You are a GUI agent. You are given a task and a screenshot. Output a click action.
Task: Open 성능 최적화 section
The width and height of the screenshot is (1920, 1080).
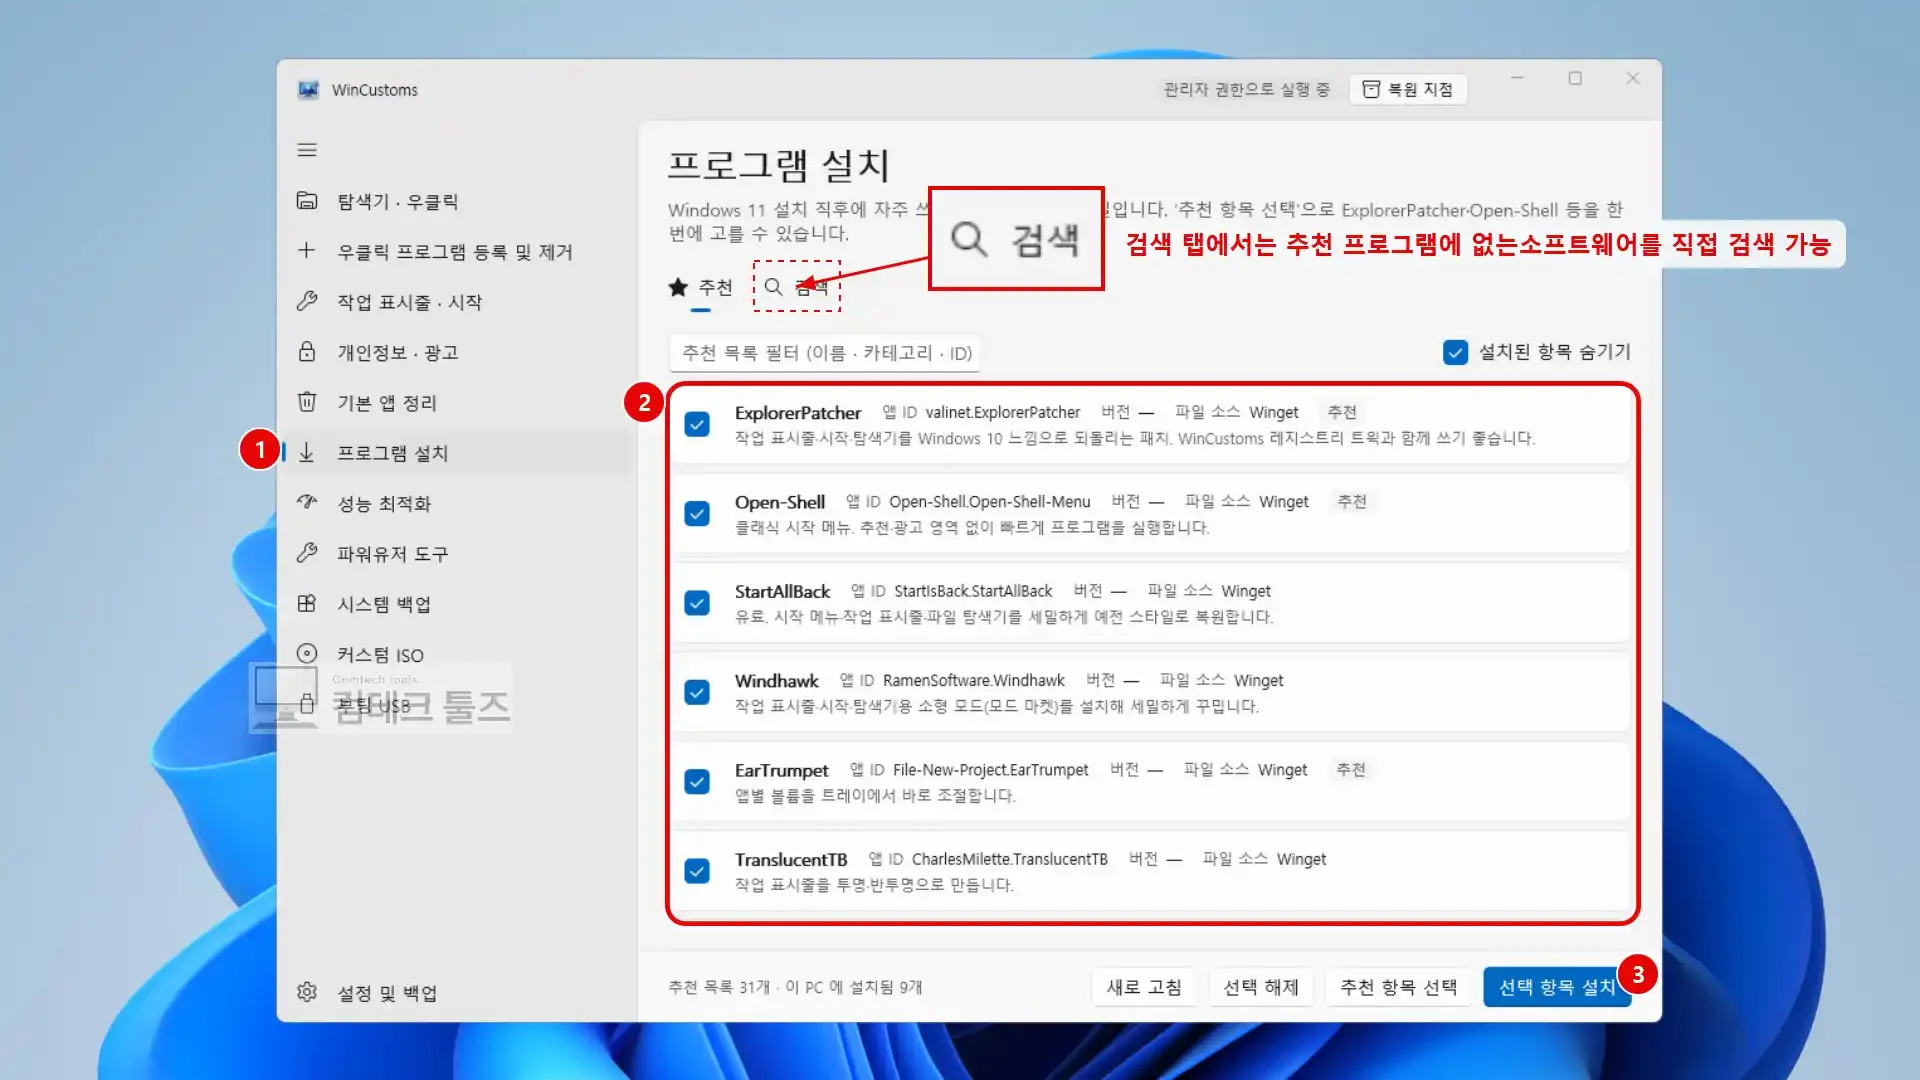(457, 503)
